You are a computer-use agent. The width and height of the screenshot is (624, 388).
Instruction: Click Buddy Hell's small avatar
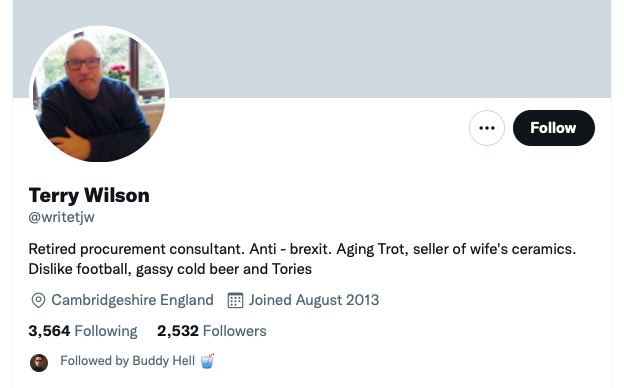coord(39,363)
